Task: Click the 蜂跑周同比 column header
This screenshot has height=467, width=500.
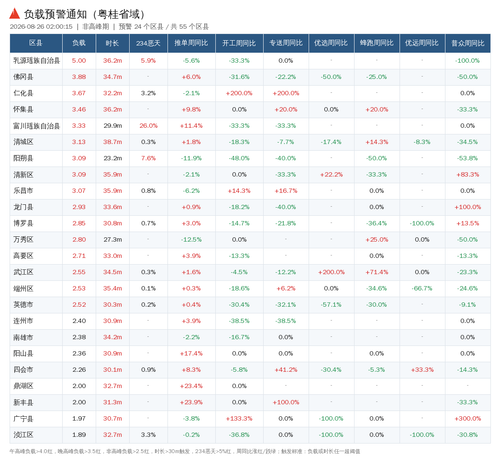Action: [377, 43]
